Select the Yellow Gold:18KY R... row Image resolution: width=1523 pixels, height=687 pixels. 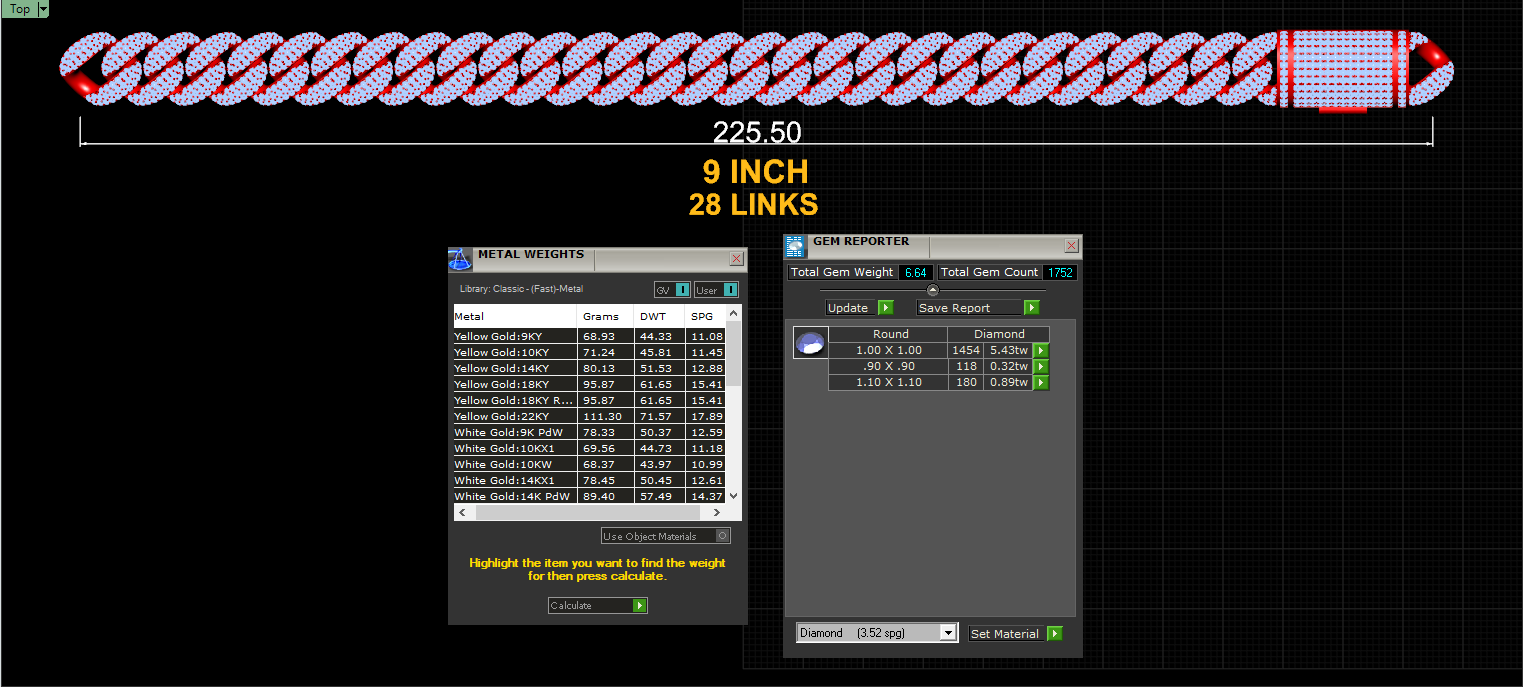(x=590, y=400)
